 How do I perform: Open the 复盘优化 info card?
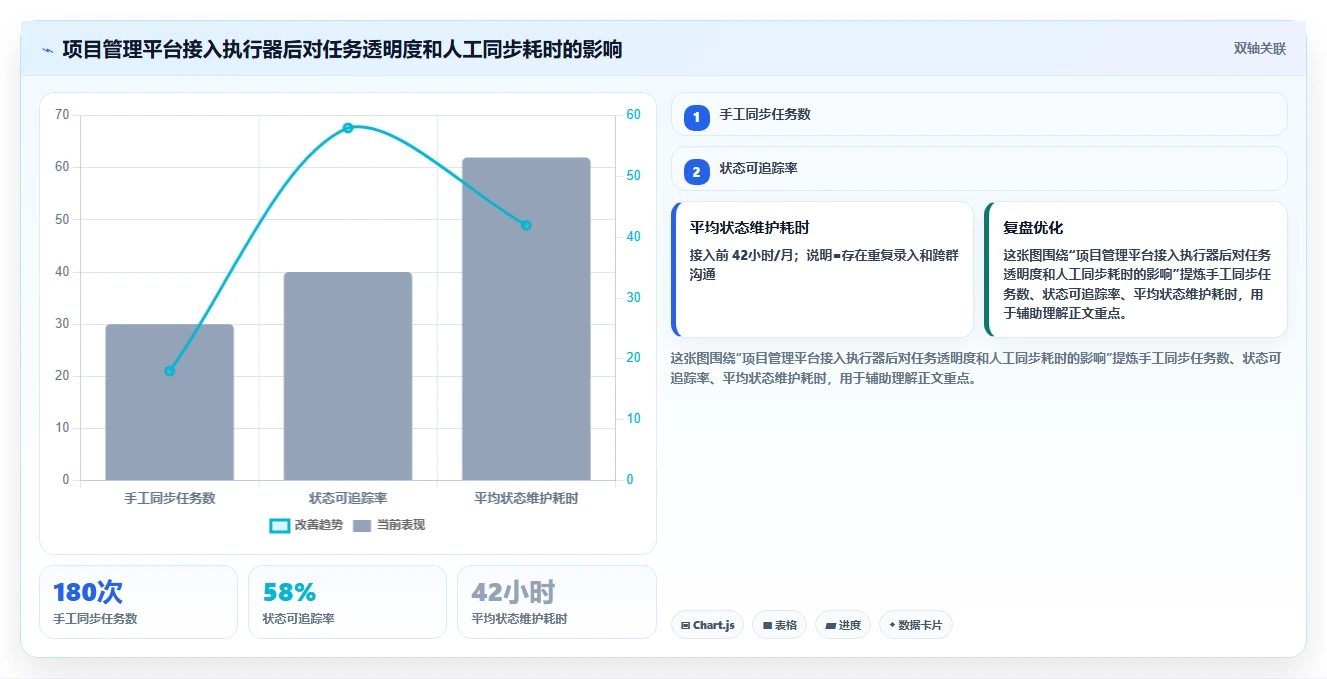(x=1135, y=269)
